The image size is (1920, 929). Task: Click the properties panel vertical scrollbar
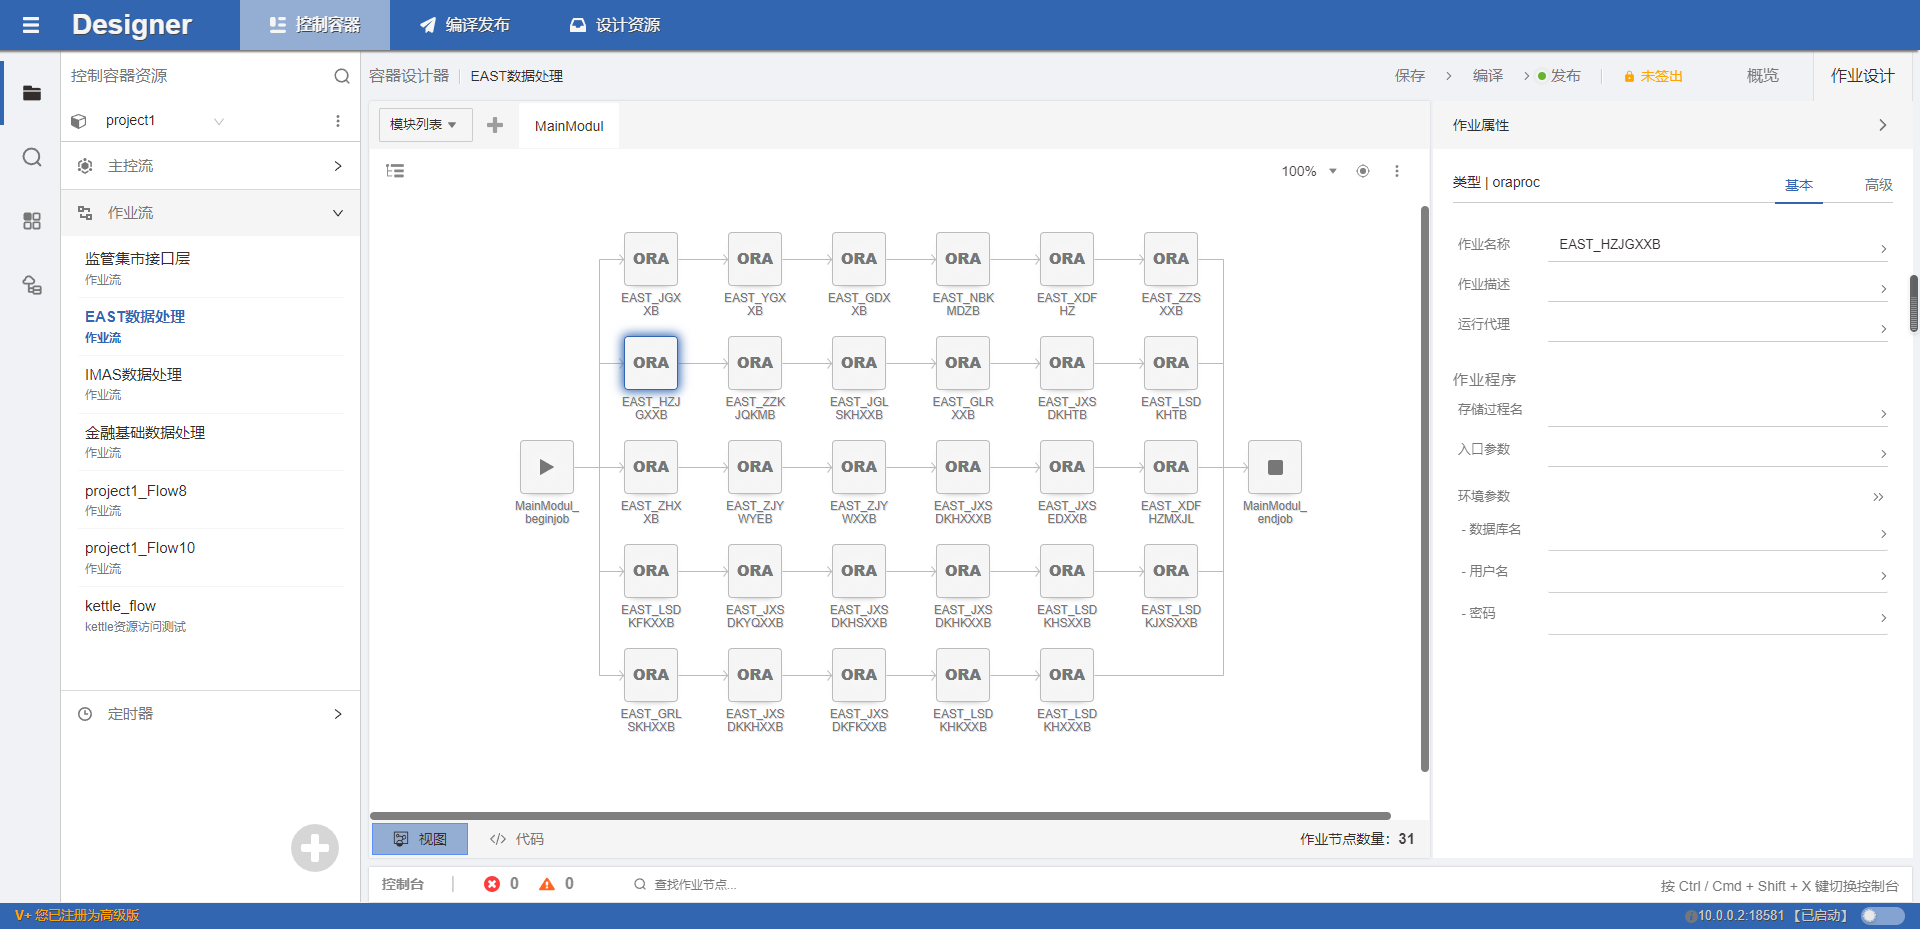1914,303
